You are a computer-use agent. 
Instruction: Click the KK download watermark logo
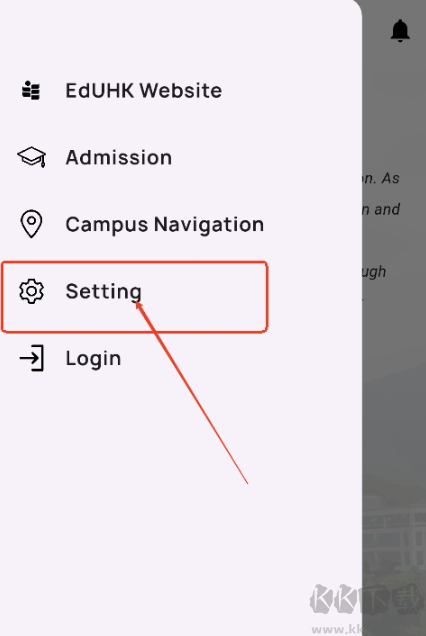[367, 599]
